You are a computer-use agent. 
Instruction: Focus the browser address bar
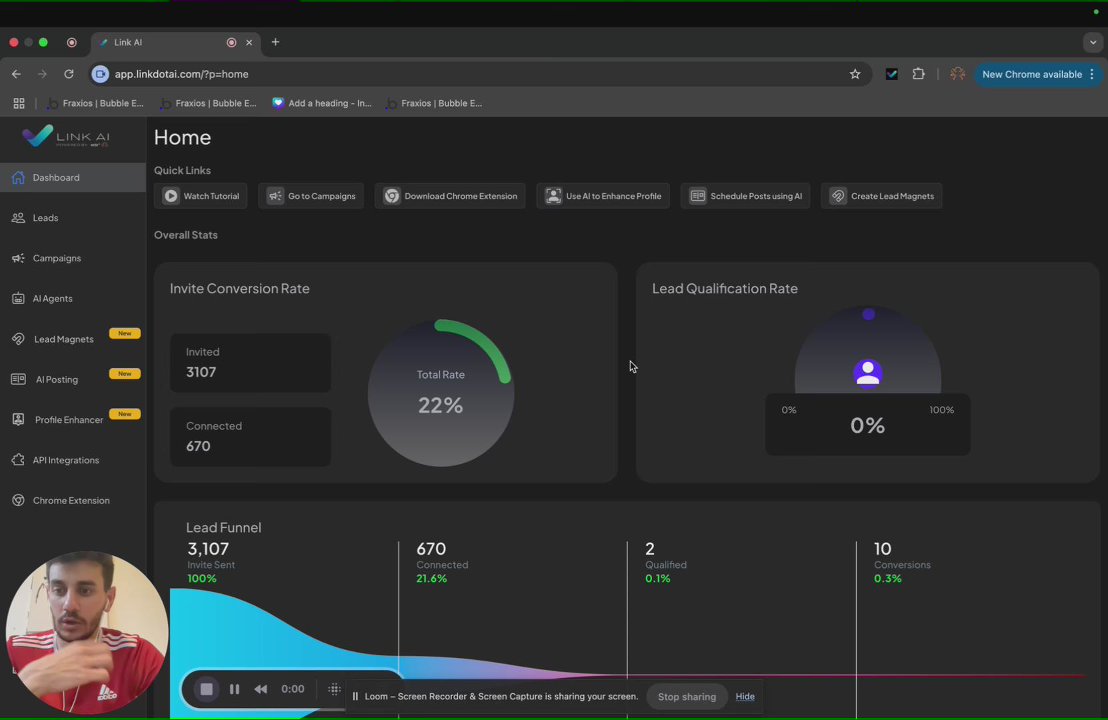(473, 74)
